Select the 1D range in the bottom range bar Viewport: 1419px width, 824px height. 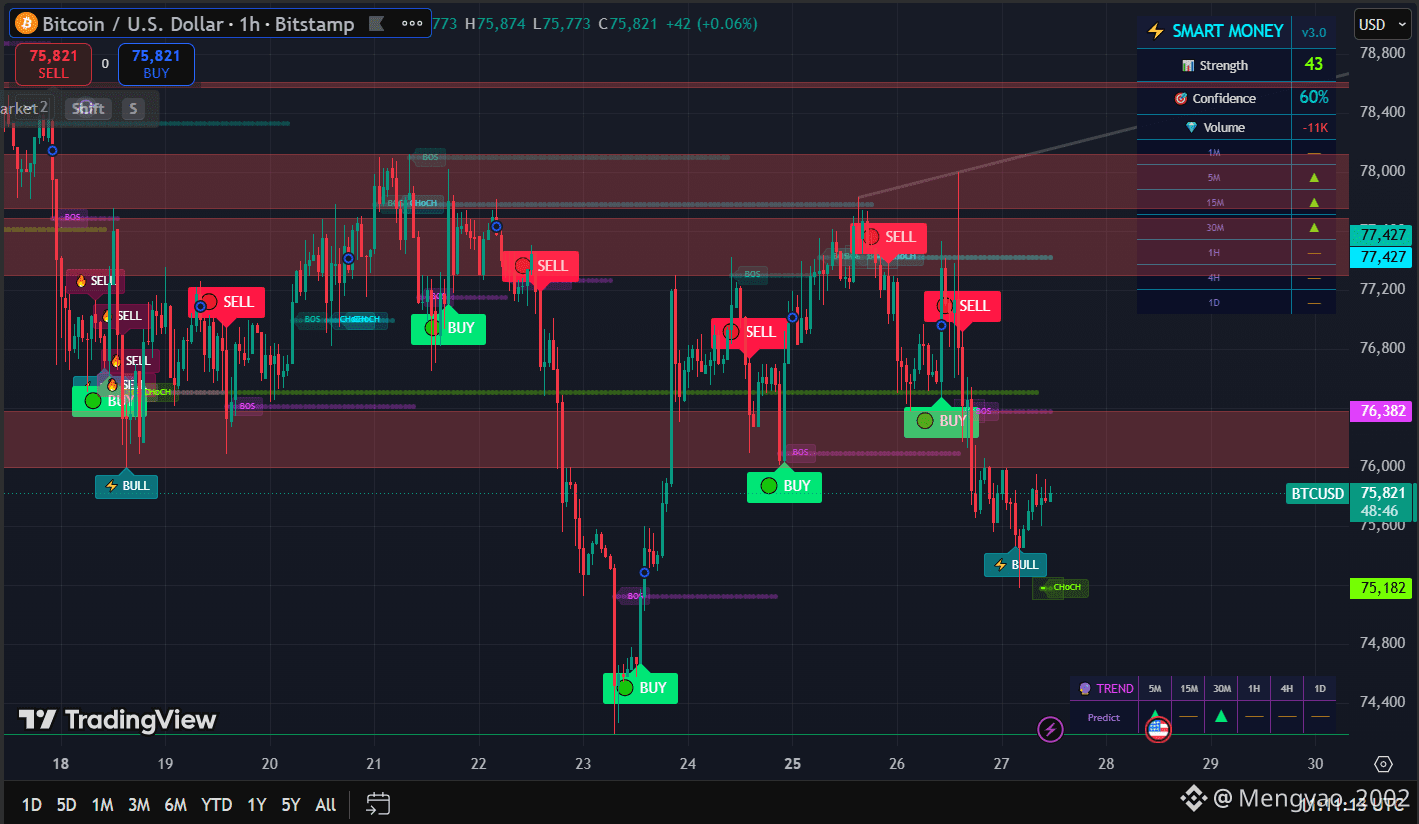32,804
